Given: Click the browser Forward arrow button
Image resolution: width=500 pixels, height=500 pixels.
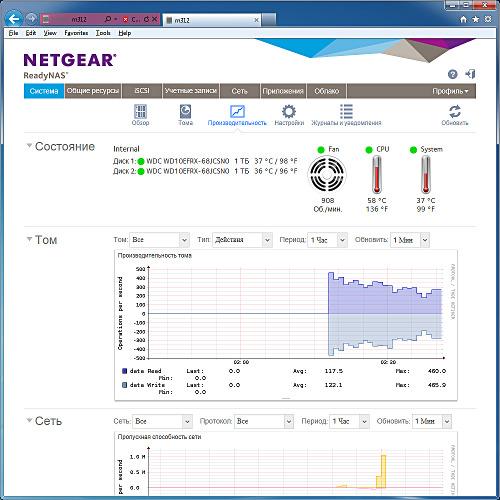Looking at the screenshot, I should [x=32, y=19].
